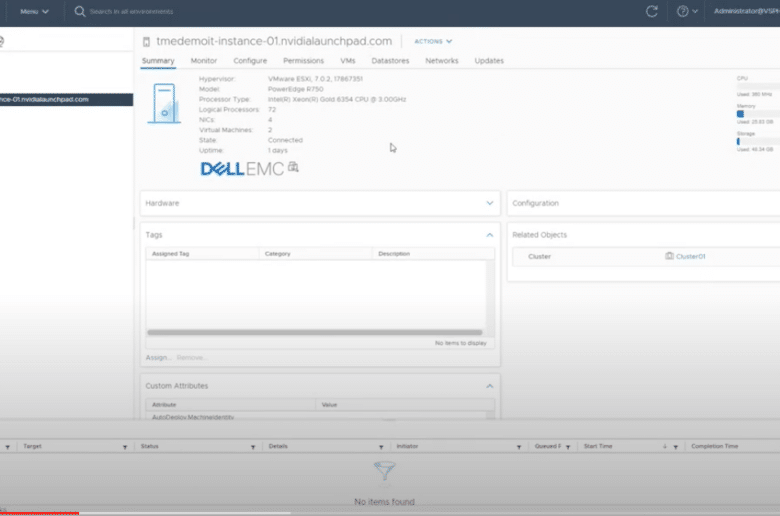Viewport: 780px width, 516px height.
Task: Select the nvidialaunchpad.com host in tree
Action: pos(66,100)
